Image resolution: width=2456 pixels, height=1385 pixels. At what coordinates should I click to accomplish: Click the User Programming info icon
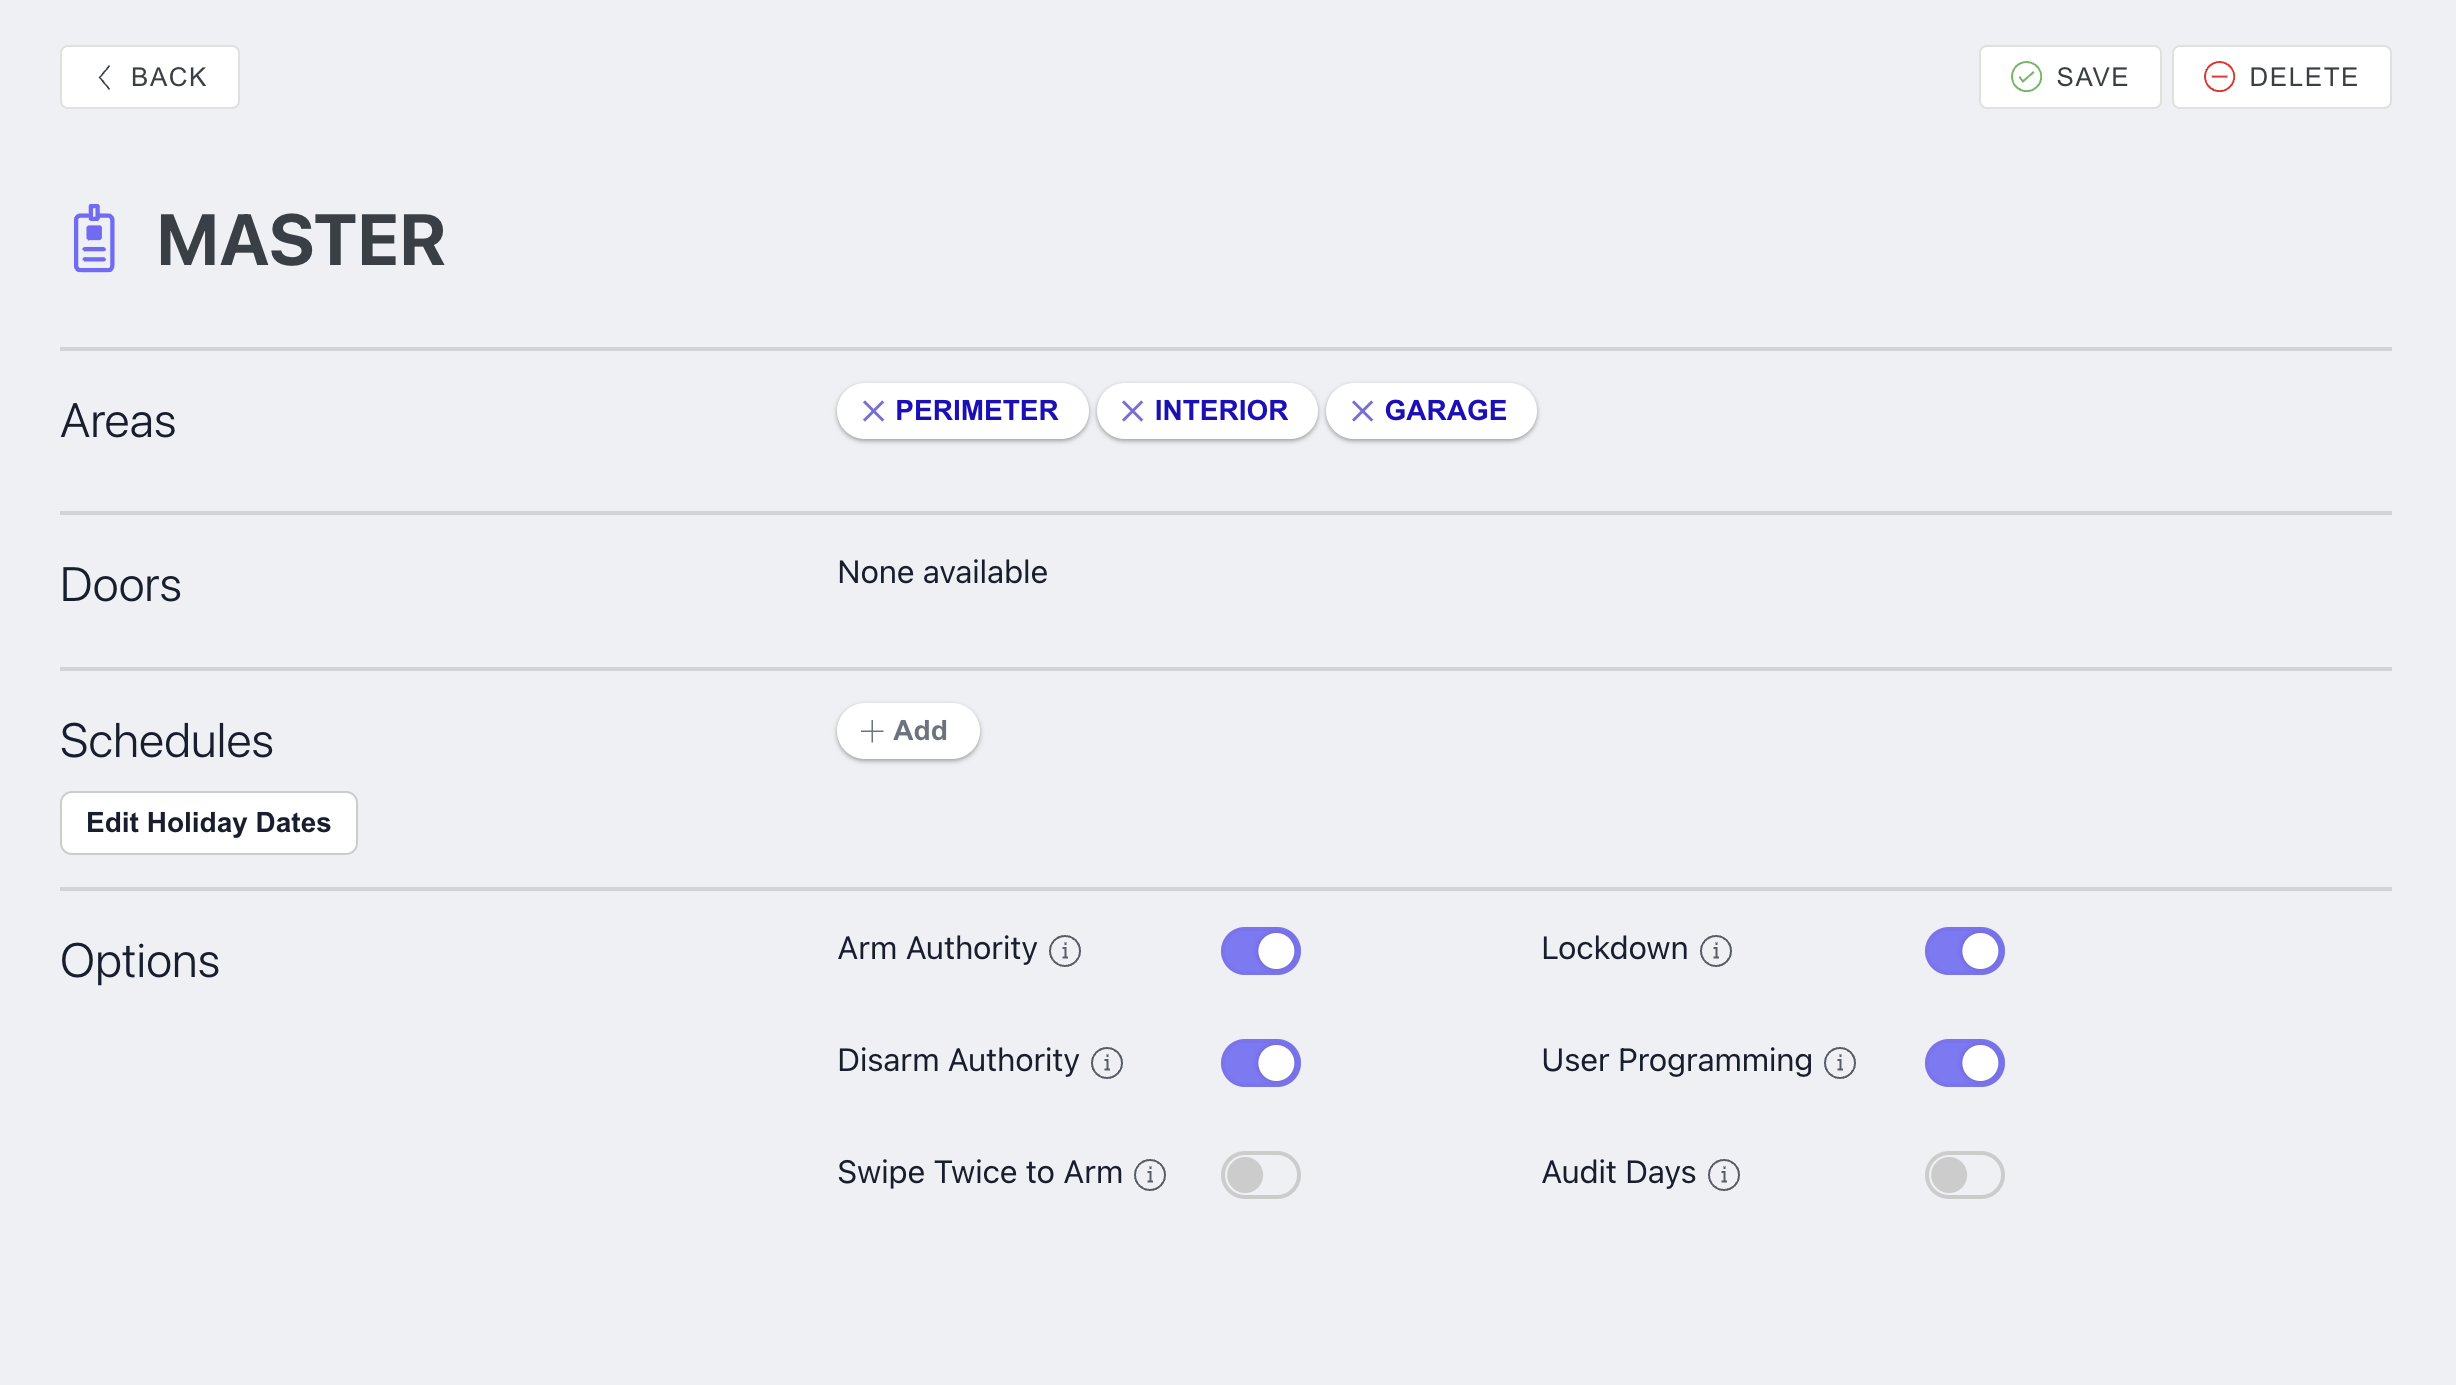pyautogui.click(x=1840, y=1062)
